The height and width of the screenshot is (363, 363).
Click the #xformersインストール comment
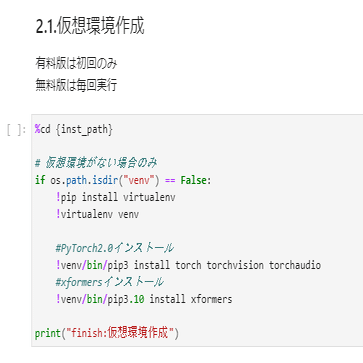(110, 282)
